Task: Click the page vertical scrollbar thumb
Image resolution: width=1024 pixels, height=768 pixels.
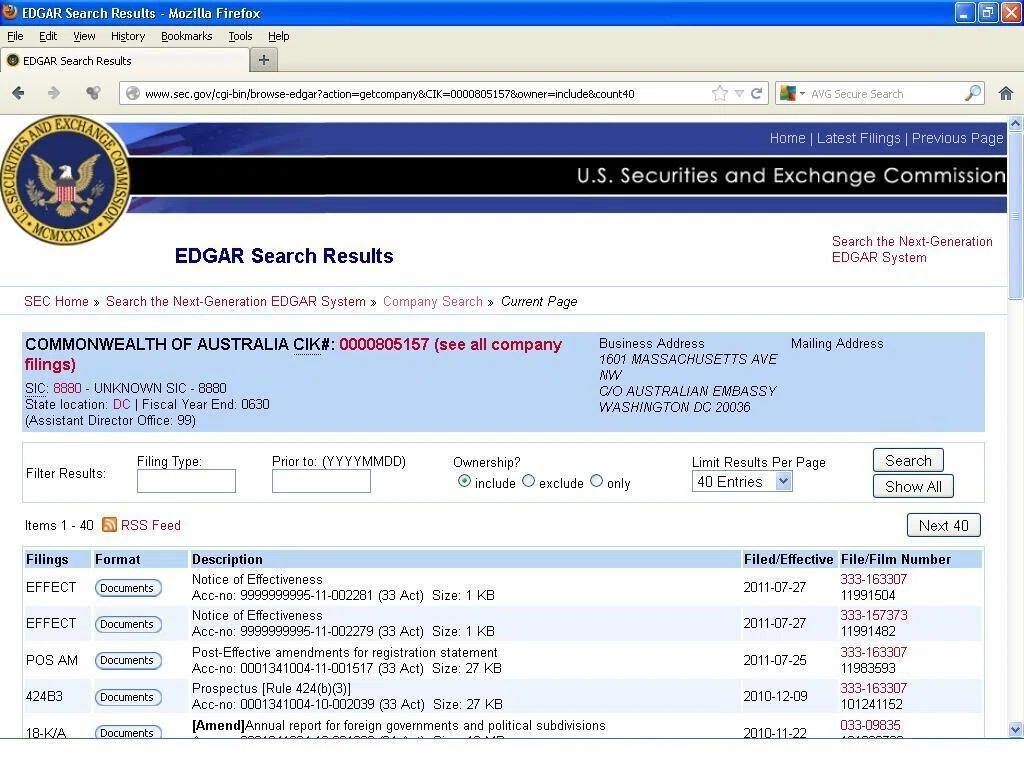Action: [x=1015, y=214]
